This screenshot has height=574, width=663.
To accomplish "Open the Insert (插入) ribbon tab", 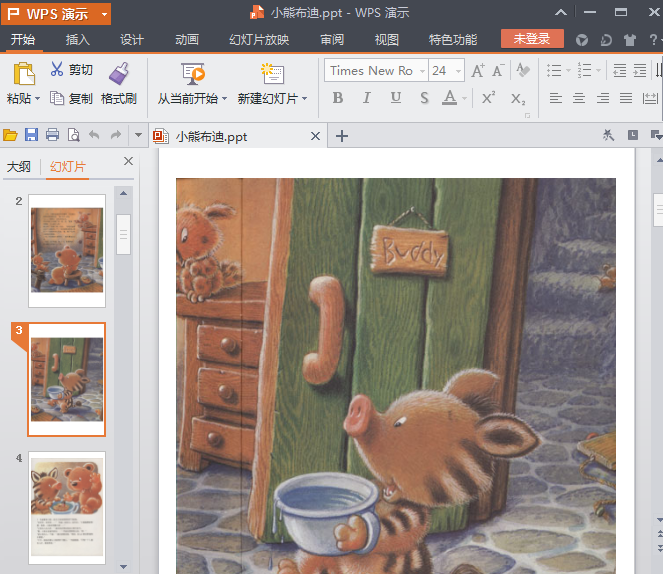I will point(77,40).
